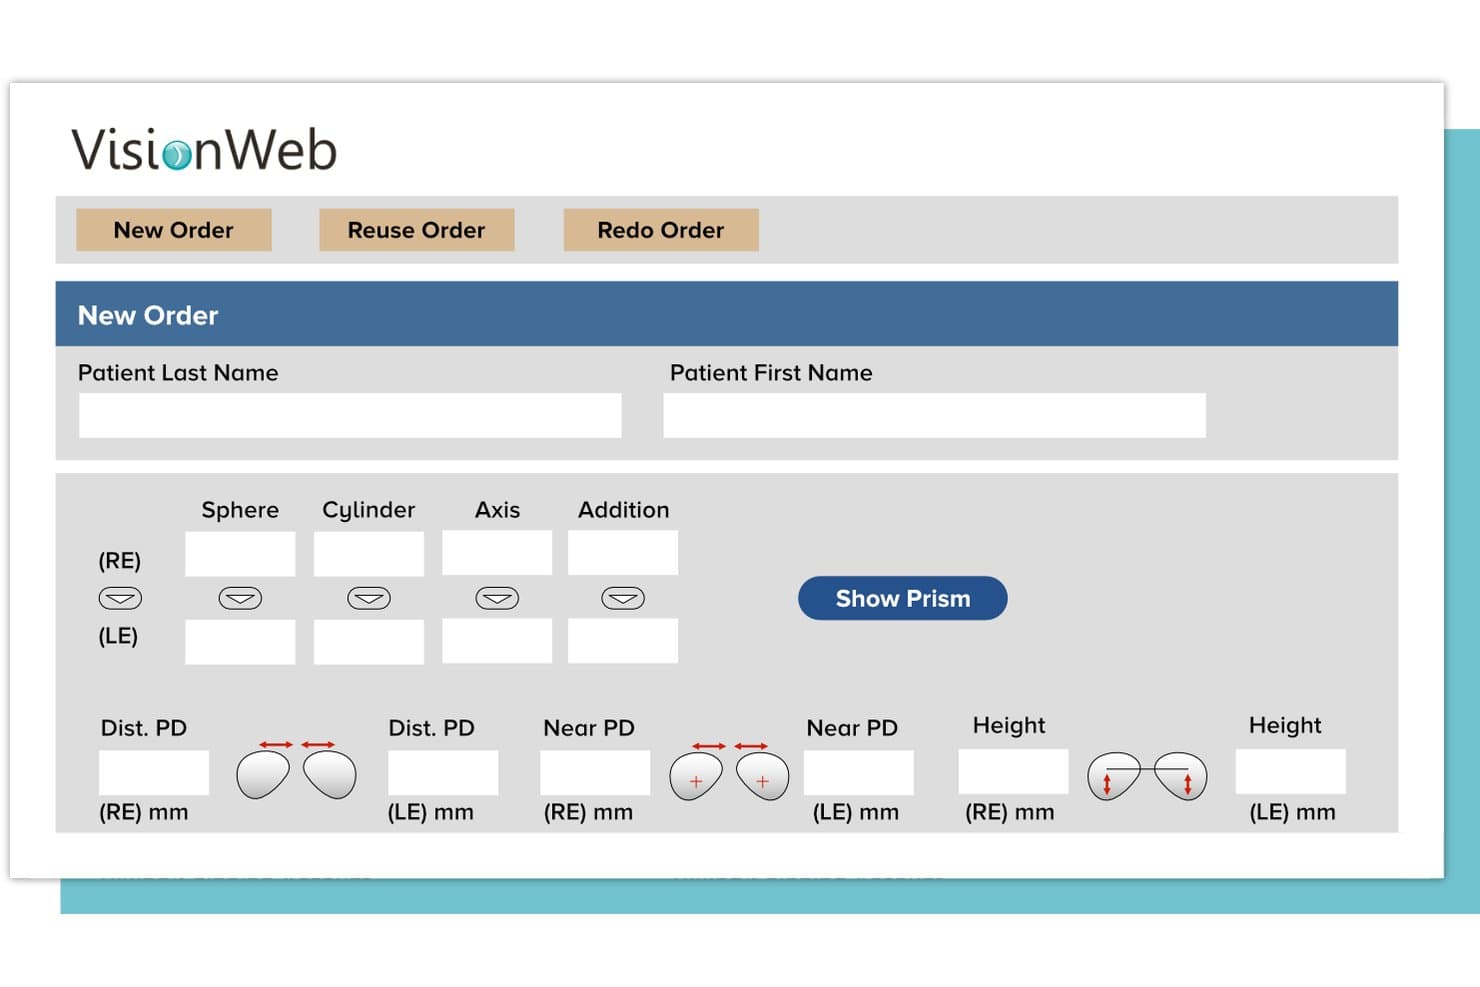Click the (RE) row label
1480x987 pixels.
119,561
